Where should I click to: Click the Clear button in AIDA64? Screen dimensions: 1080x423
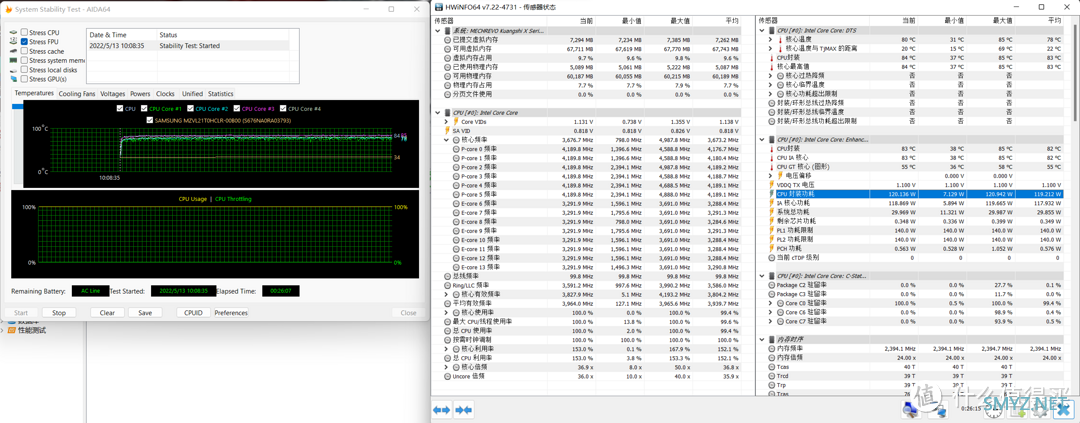pos(107,313)
